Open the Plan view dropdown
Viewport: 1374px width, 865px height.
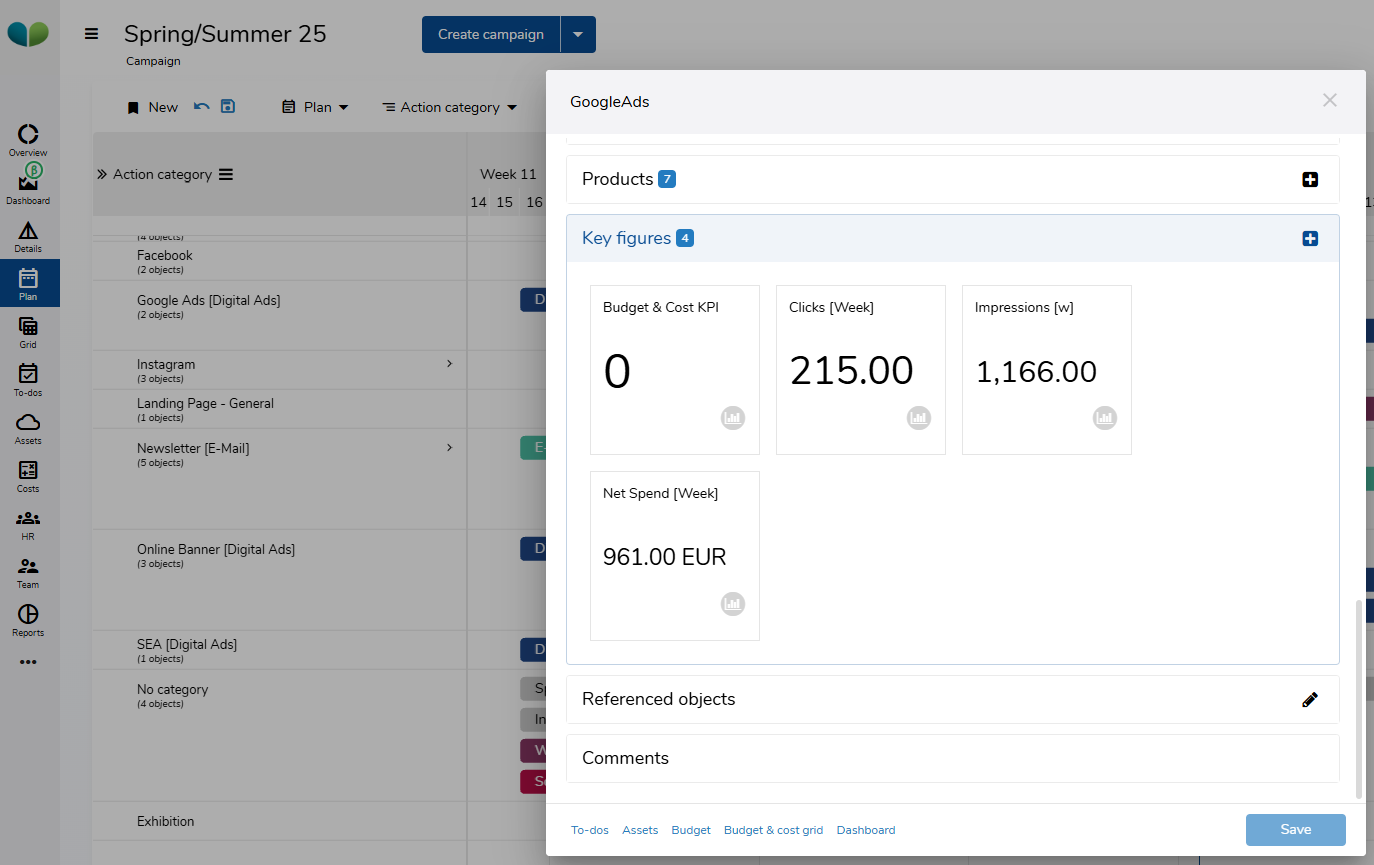[x=315, y=107]
